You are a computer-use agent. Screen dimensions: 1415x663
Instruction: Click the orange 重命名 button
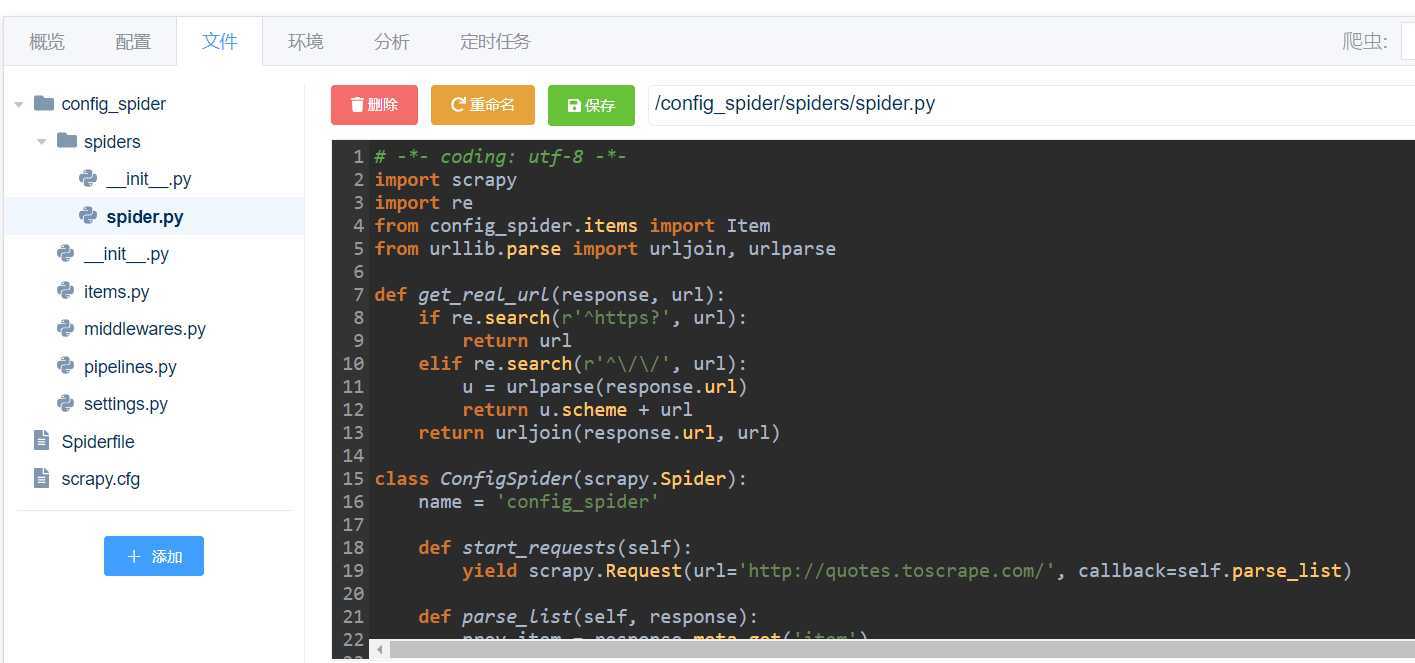pos(483,105)
